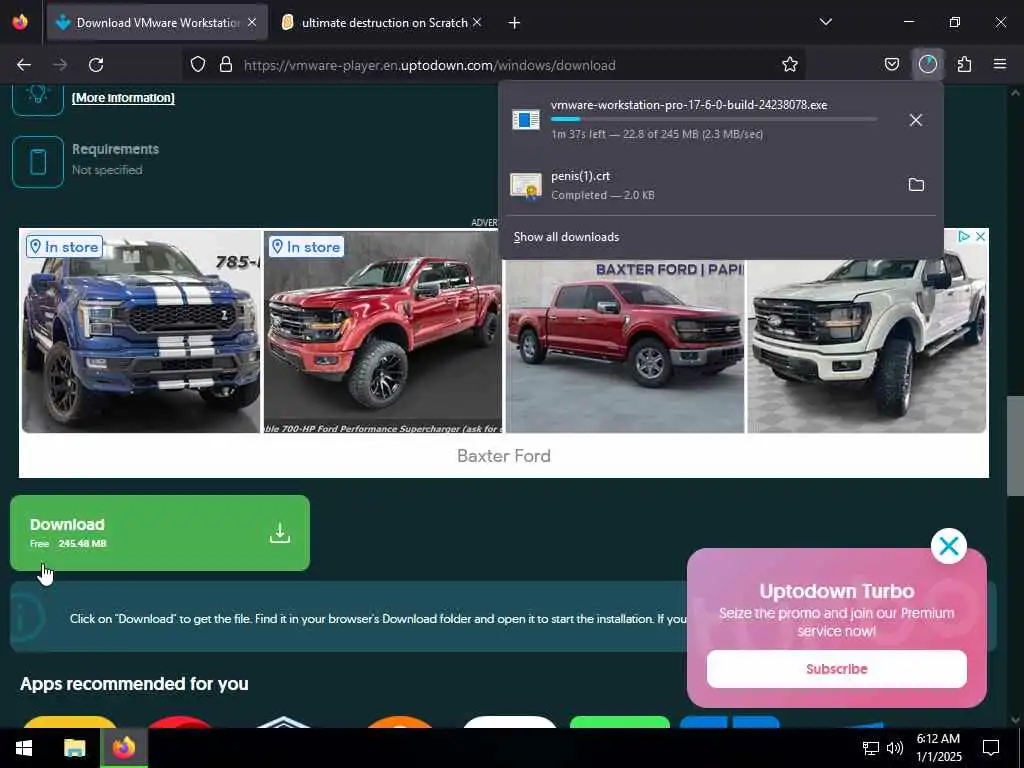Open the Windows Start menu
The height and width of the screenshot is (768, 1024).
coord(24,748)
